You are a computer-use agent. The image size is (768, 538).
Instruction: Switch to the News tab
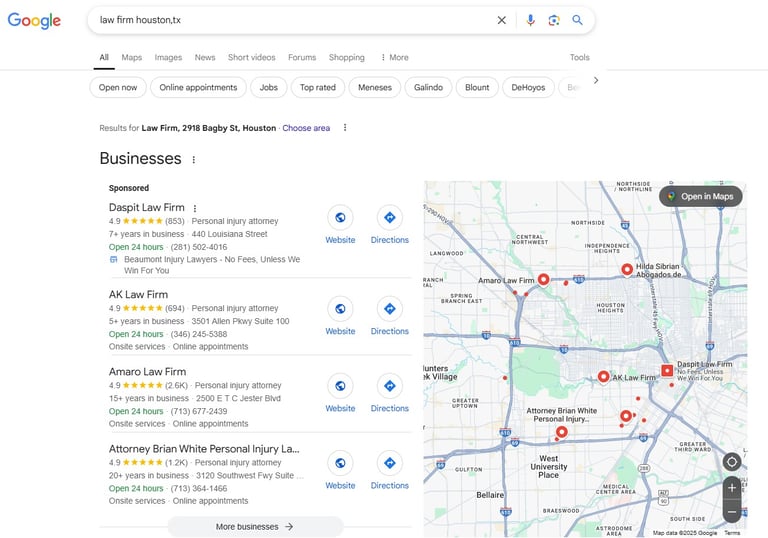[205, 57]
